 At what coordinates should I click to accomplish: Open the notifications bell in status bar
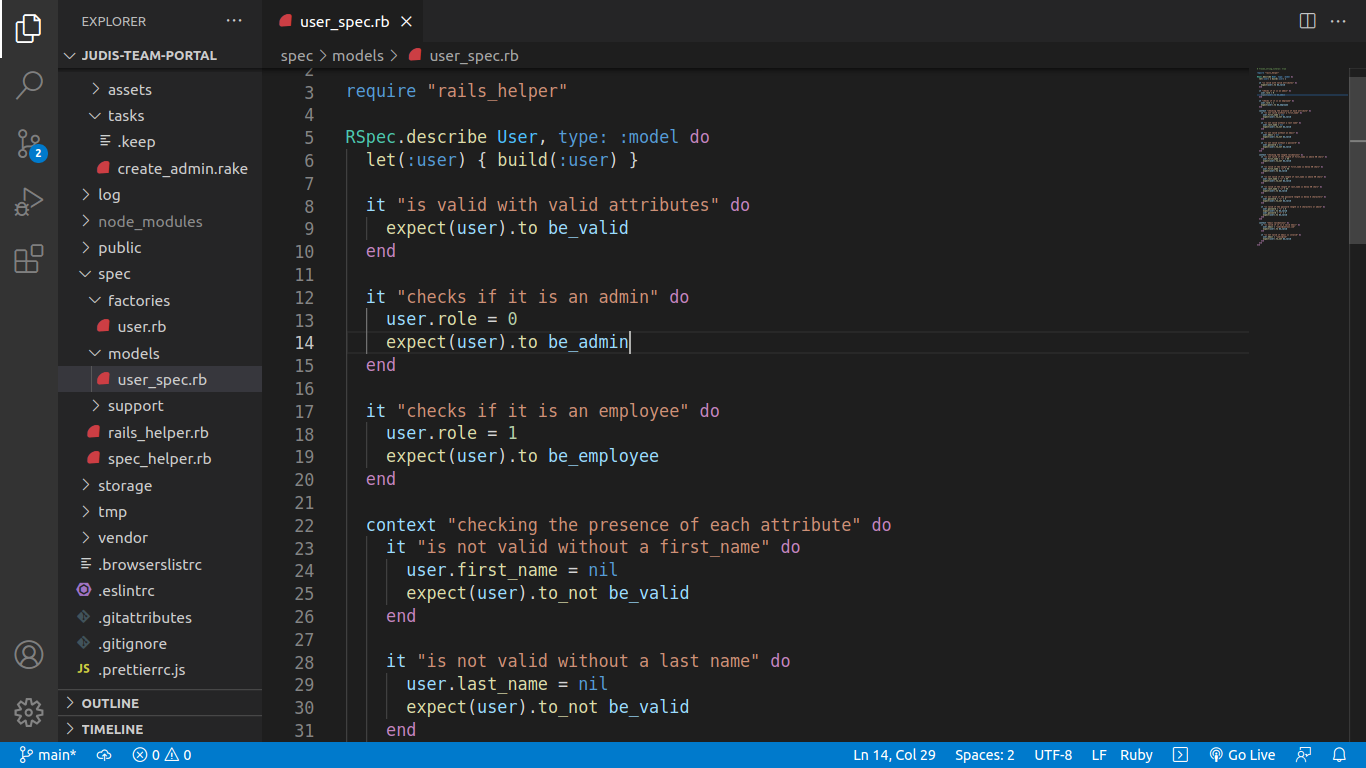pos(1339,755)
